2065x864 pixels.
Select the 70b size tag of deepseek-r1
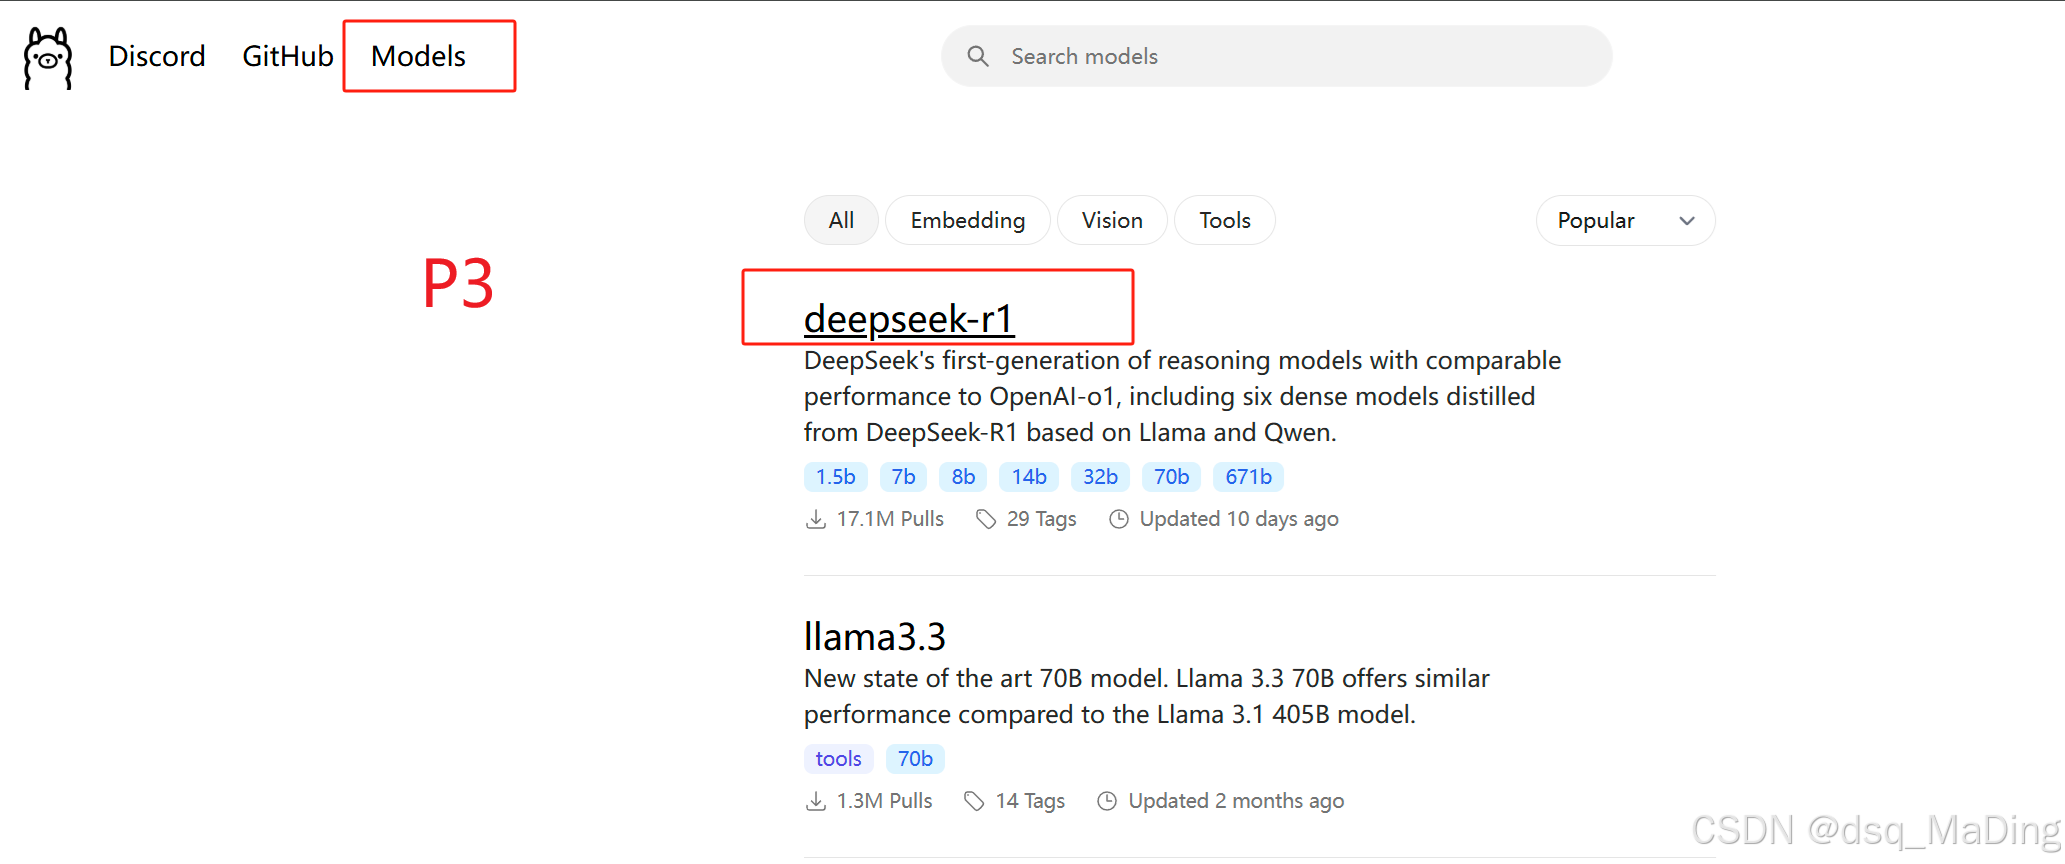[1171, 477]
